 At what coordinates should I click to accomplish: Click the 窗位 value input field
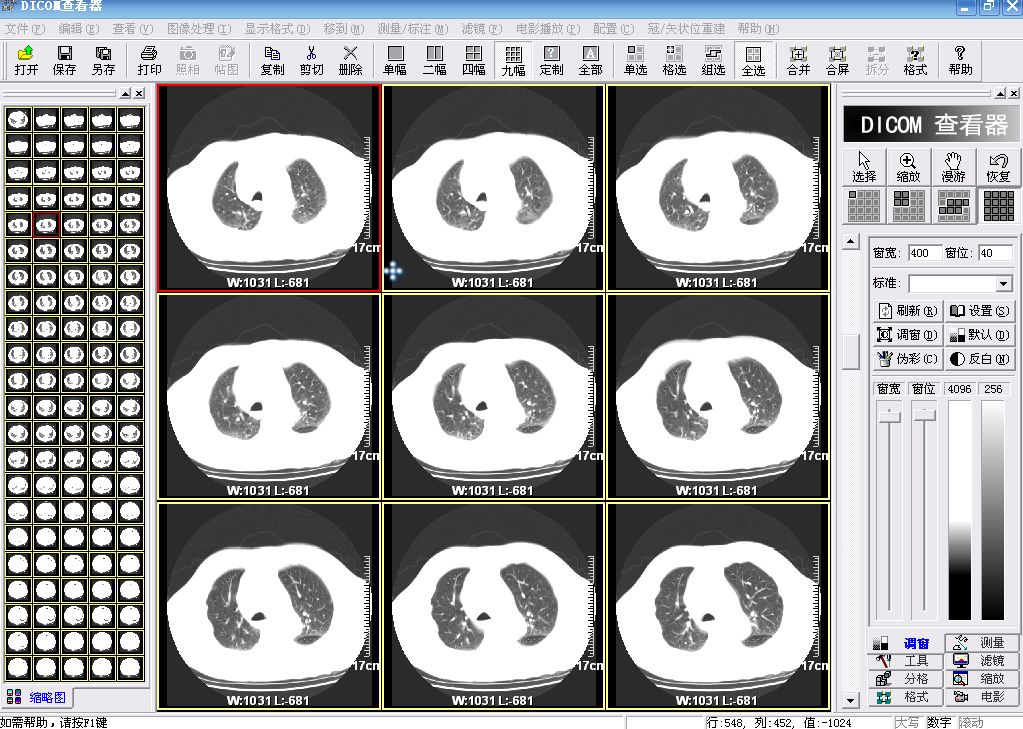click(x=994, y=253)
